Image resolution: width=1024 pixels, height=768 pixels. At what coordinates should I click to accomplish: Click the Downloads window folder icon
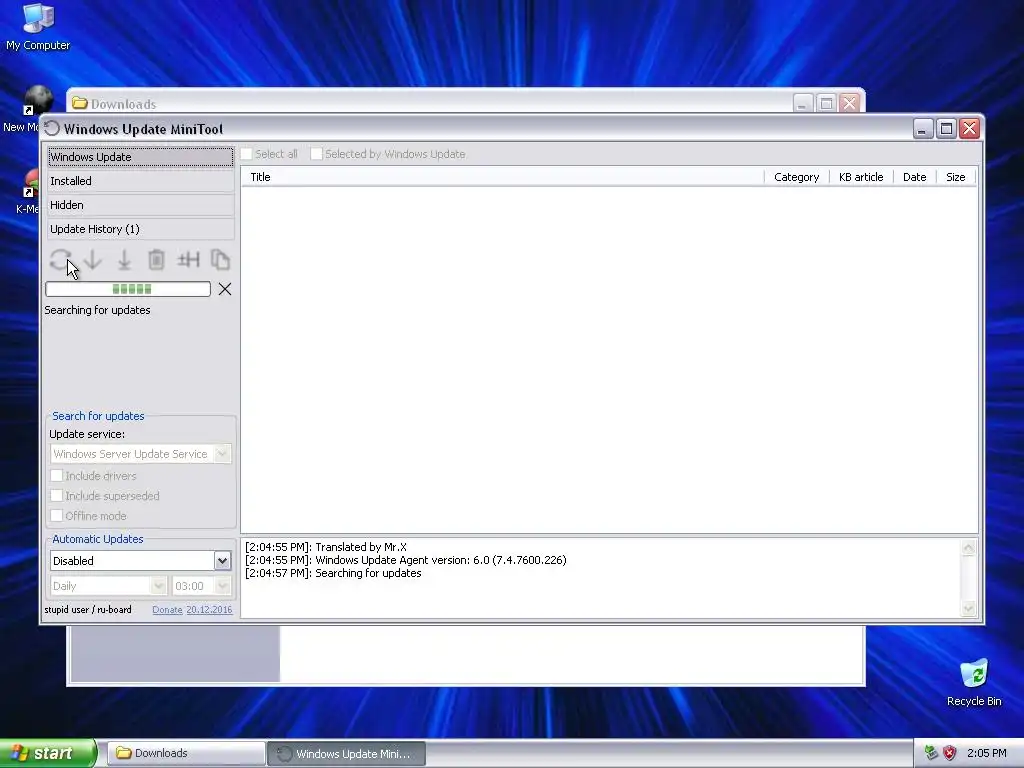click(x=80, y=103)
